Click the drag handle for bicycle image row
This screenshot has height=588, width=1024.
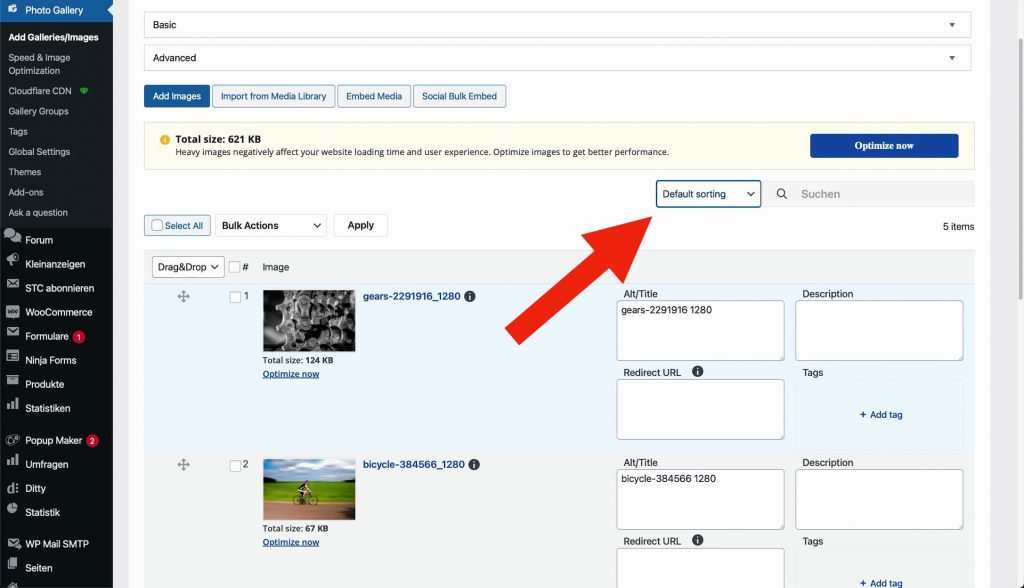pos(183,465)
